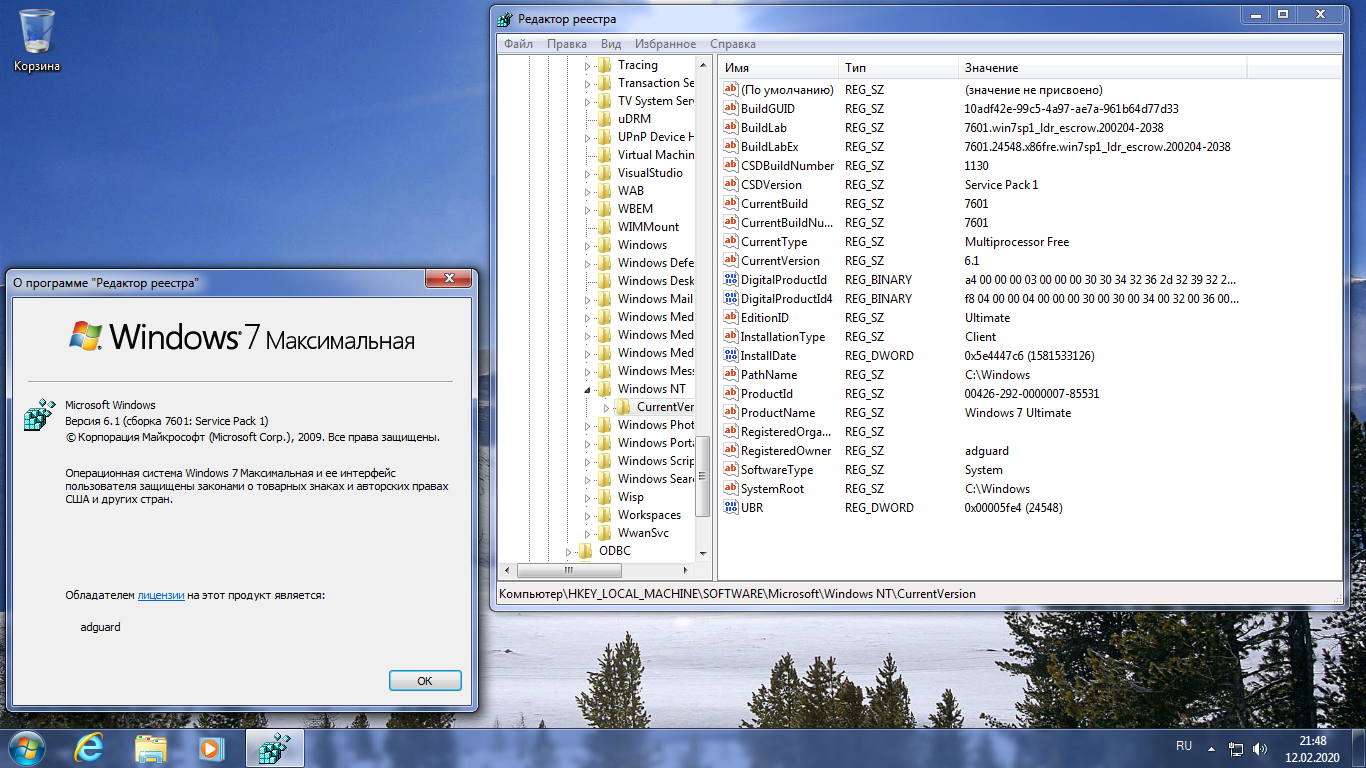The height and width of the screenshot is (768, 1366).
Task: Sort by the Тип column header
Action: (x=898, y=67)
